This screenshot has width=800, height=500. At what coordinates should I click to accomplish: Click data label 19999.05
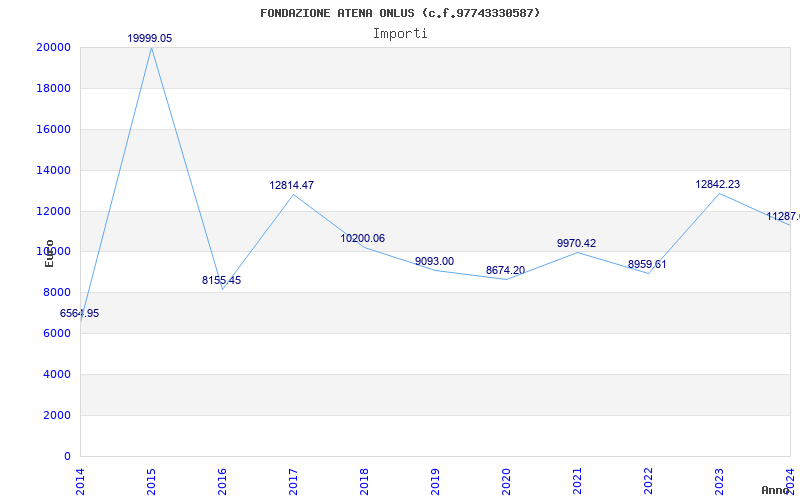149,38
